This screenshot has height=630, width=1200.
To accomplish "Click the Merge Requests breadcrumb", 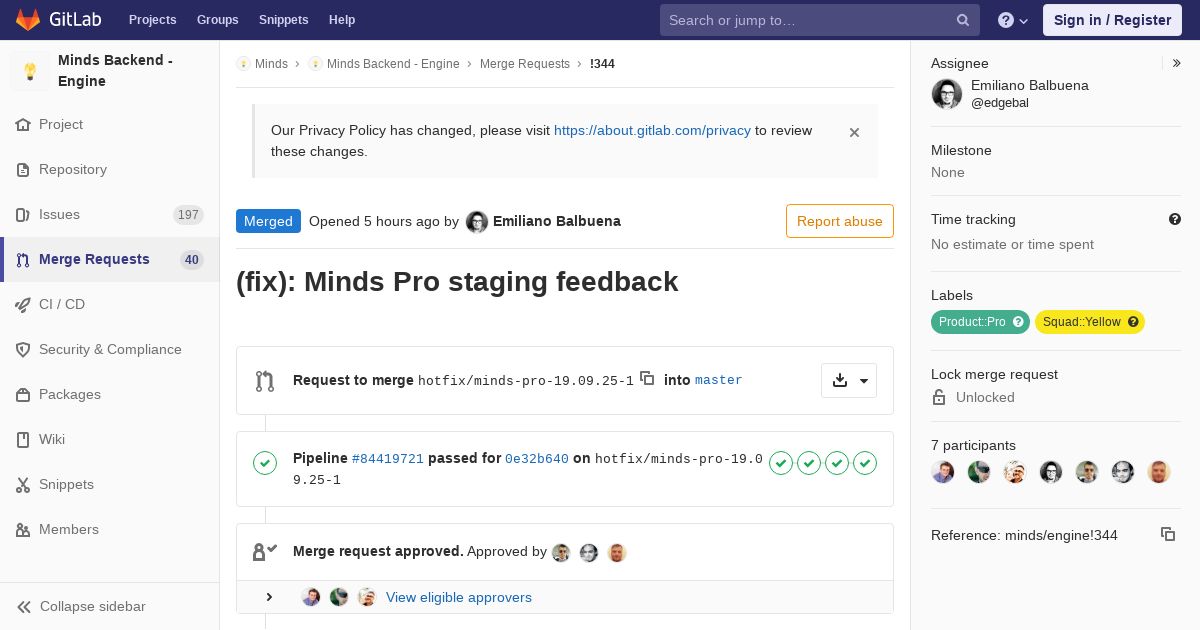I will click(x=525, y=64).
